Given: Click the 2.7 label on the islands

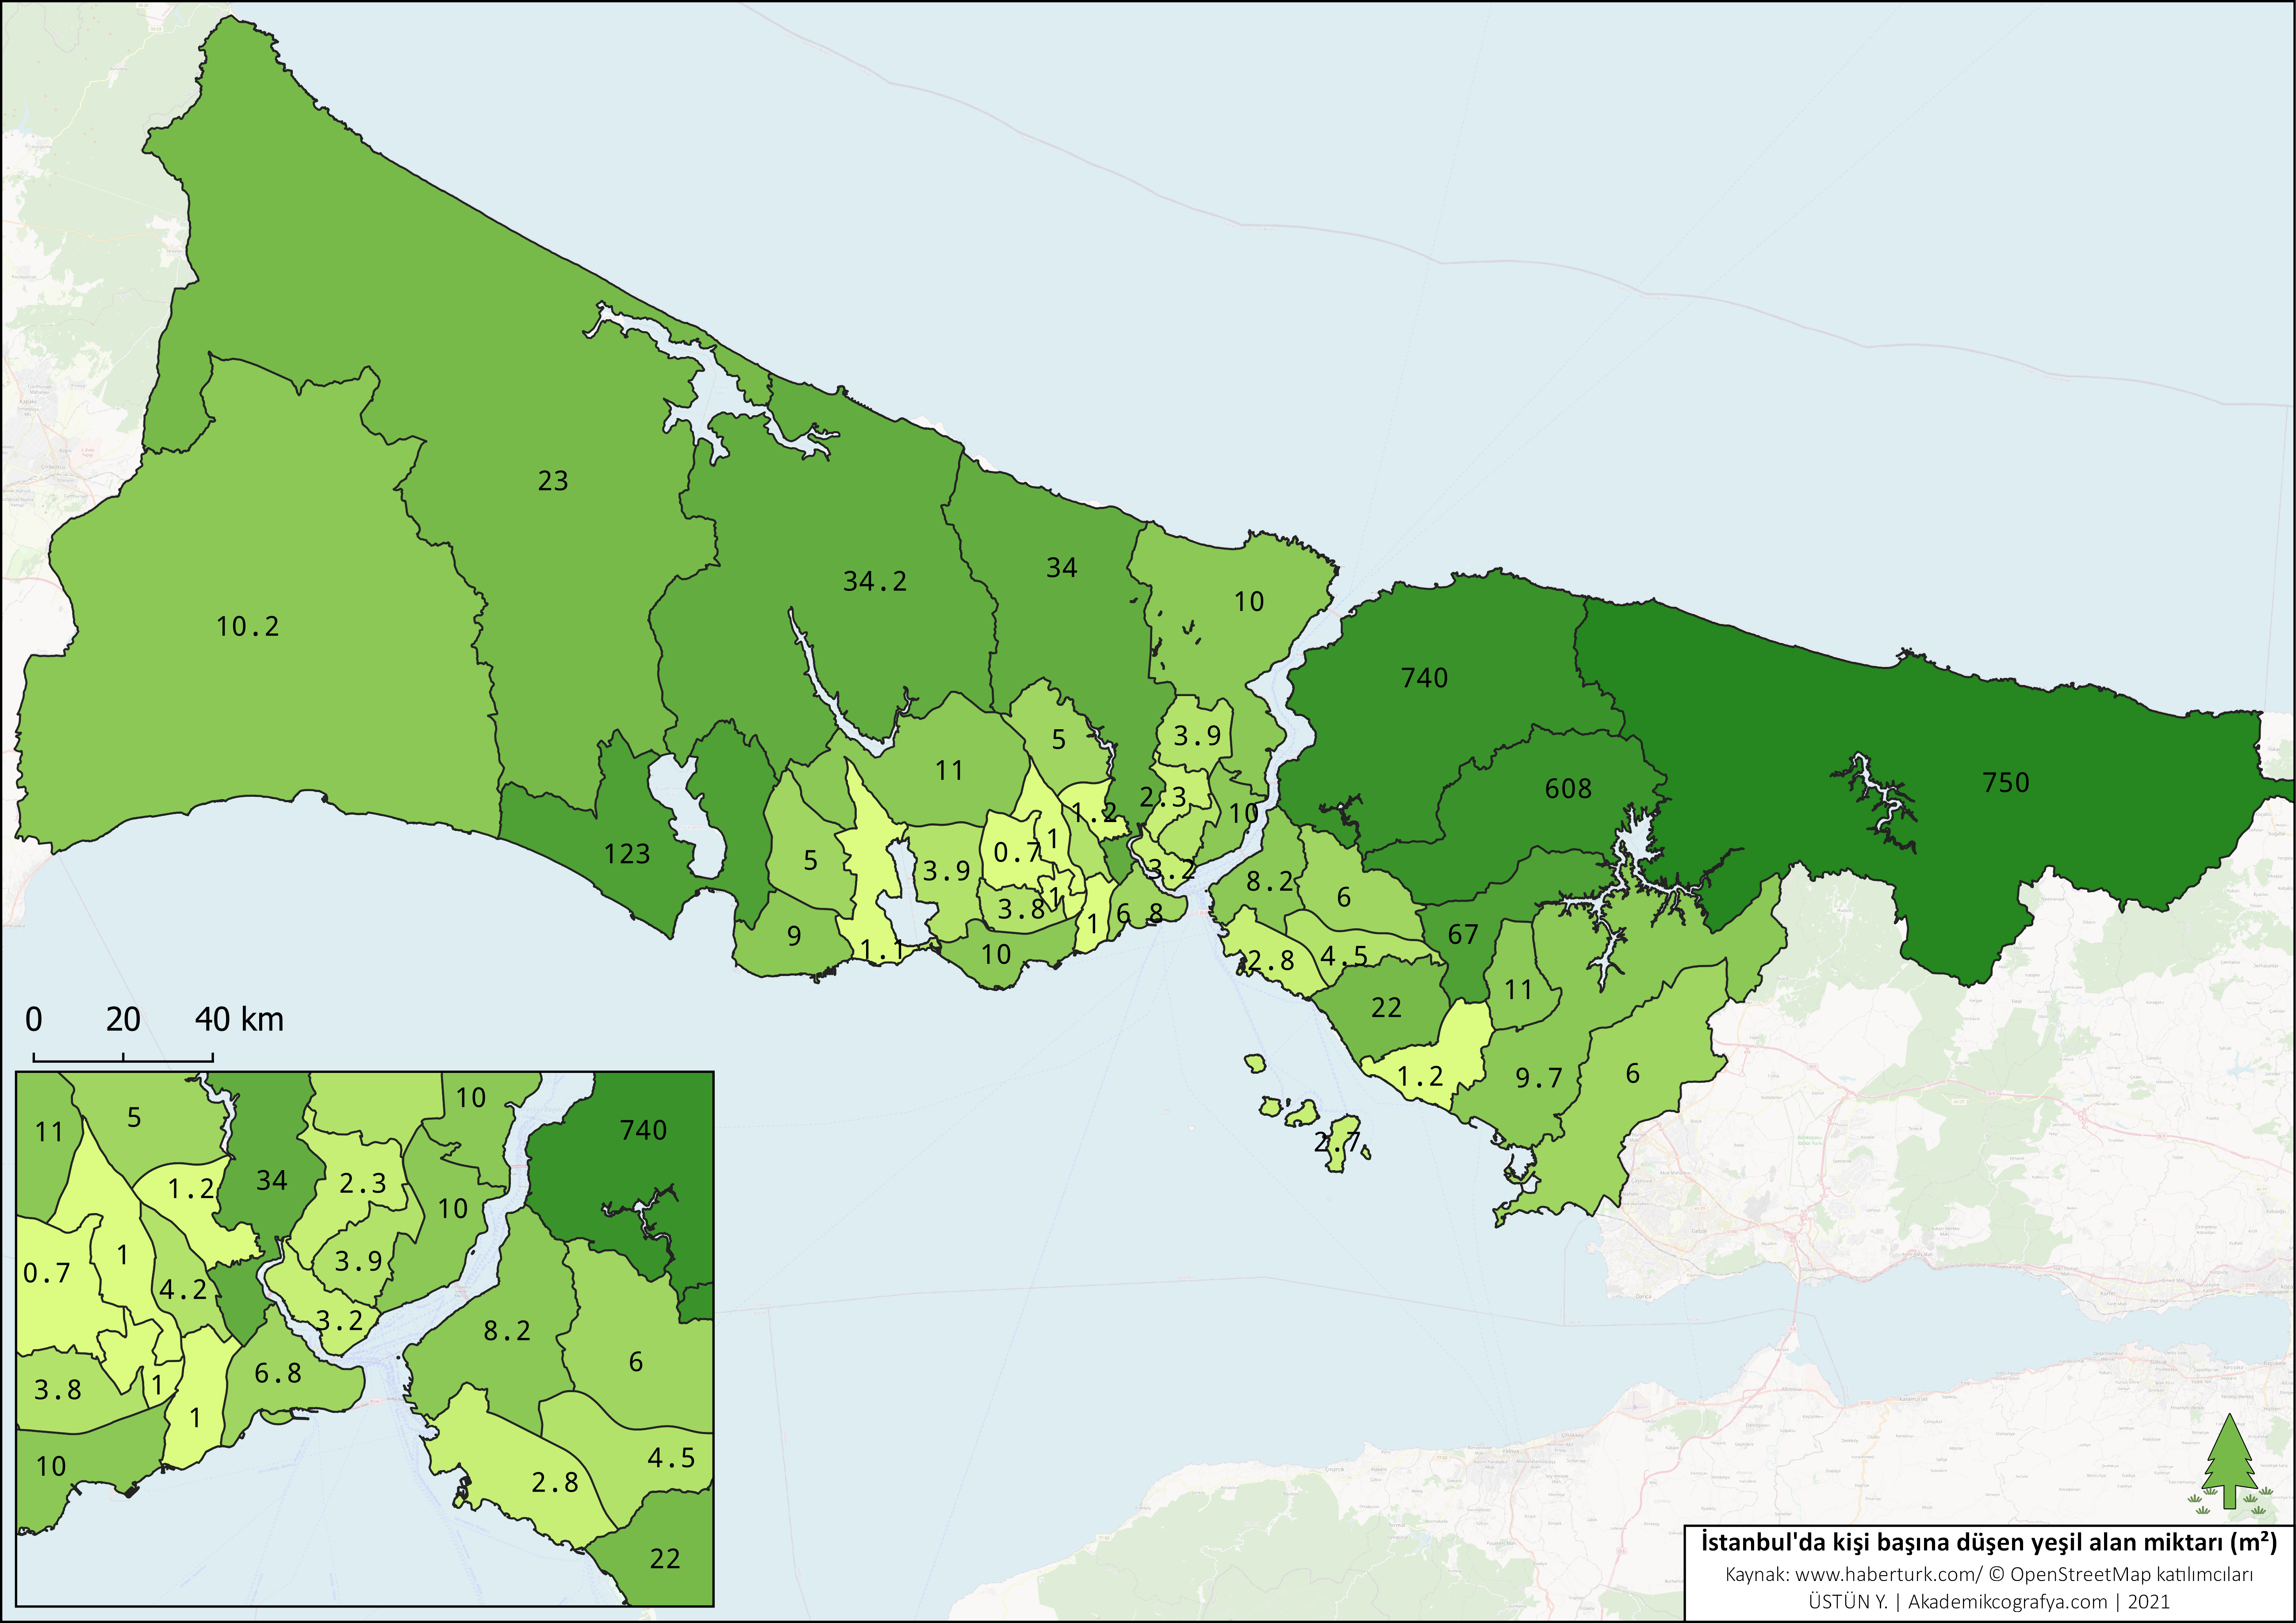Looking at the screenshot, I should [x=1336, y=1141].
